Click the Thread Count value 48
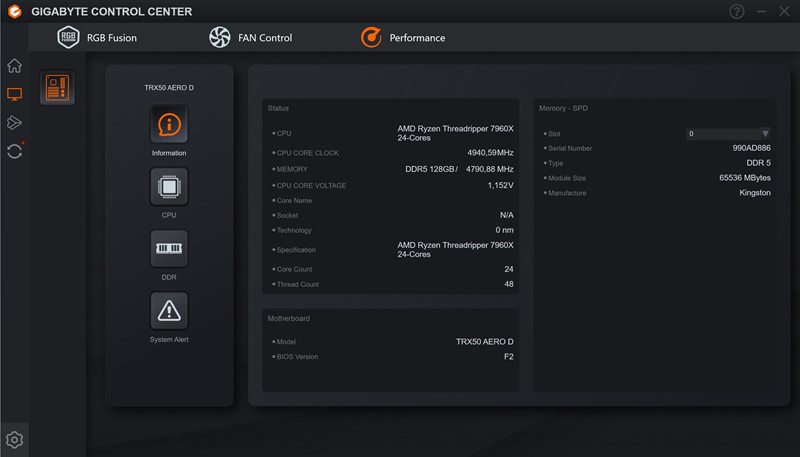 [509, 284]
